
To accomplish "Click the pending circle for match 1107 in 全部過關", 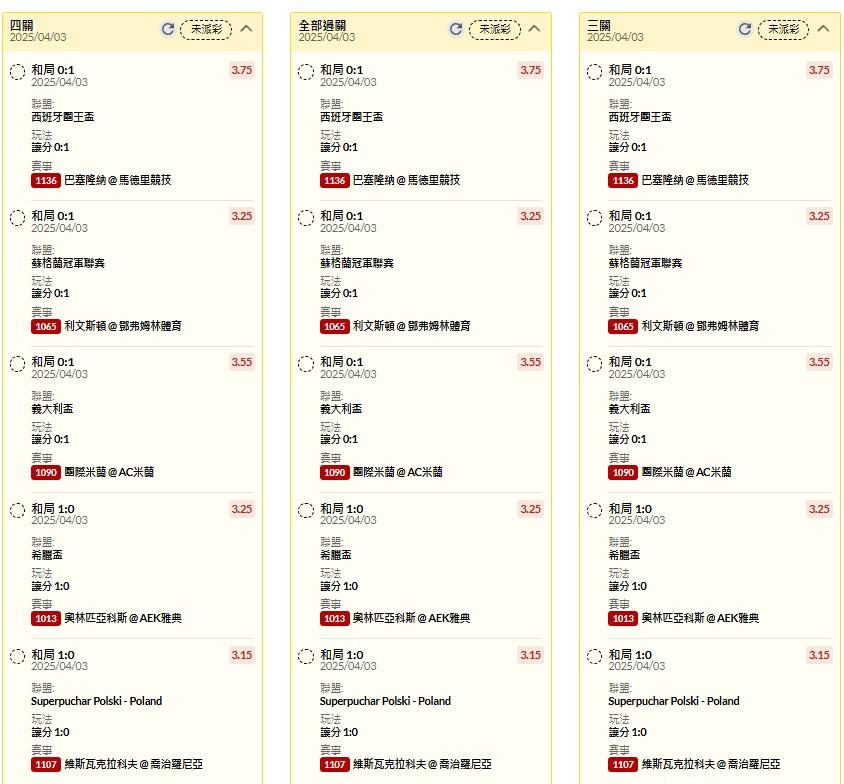I will click(306, 656).
